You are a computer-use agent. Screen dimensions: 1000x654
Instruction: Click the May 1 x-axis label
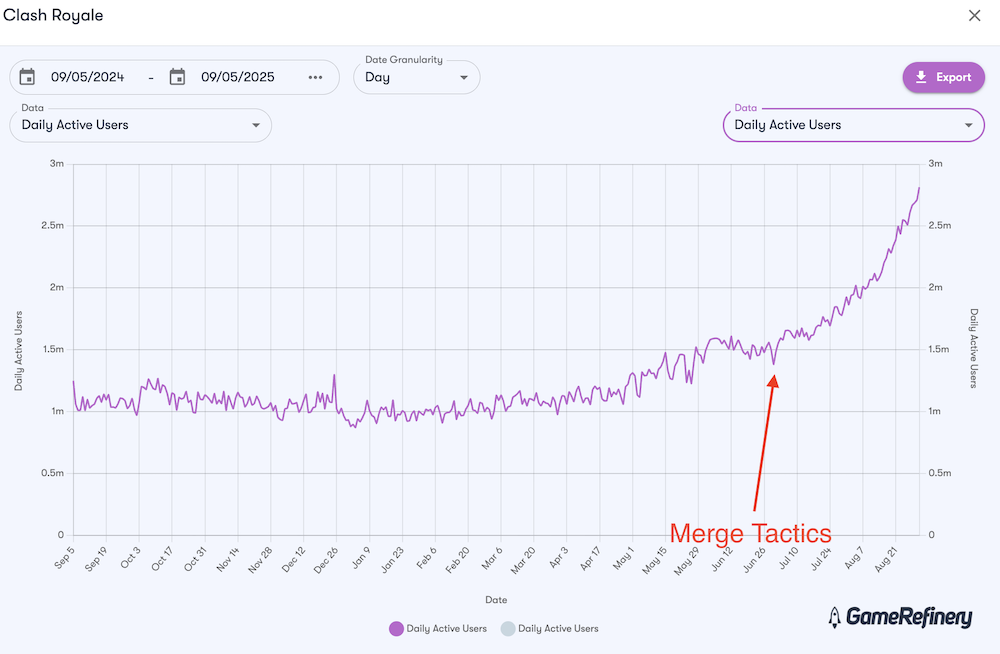pos(624,557)
